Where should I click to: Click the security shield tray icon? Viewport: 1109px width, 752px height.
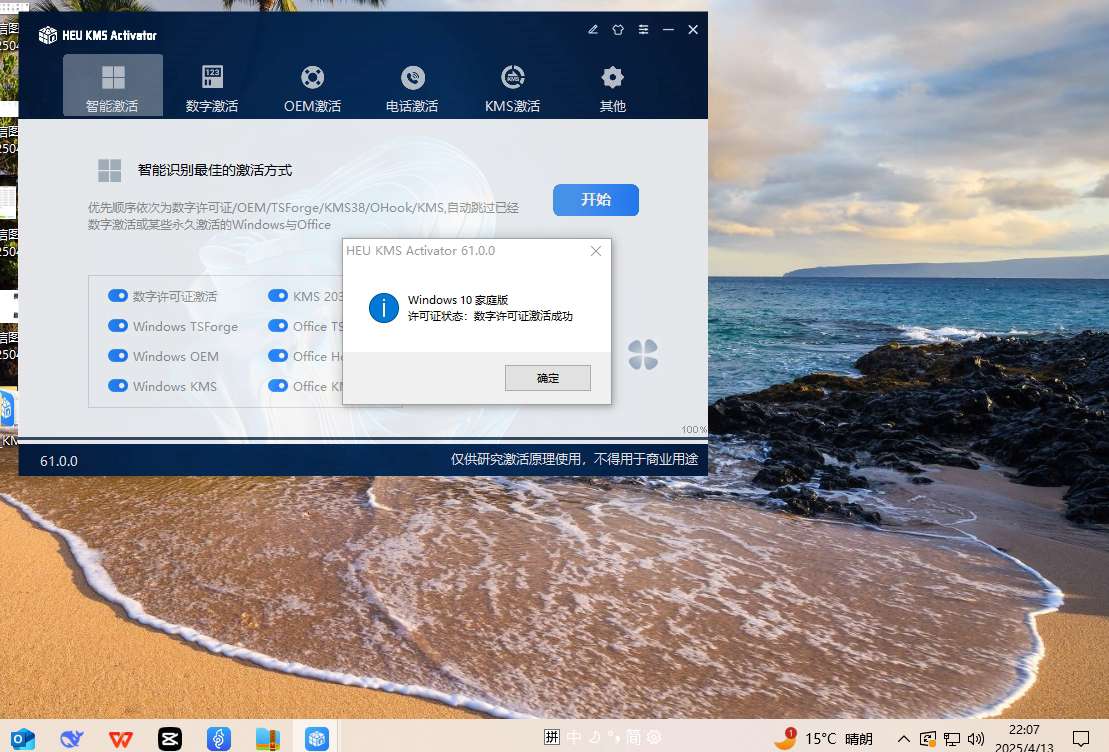point(928,739)
